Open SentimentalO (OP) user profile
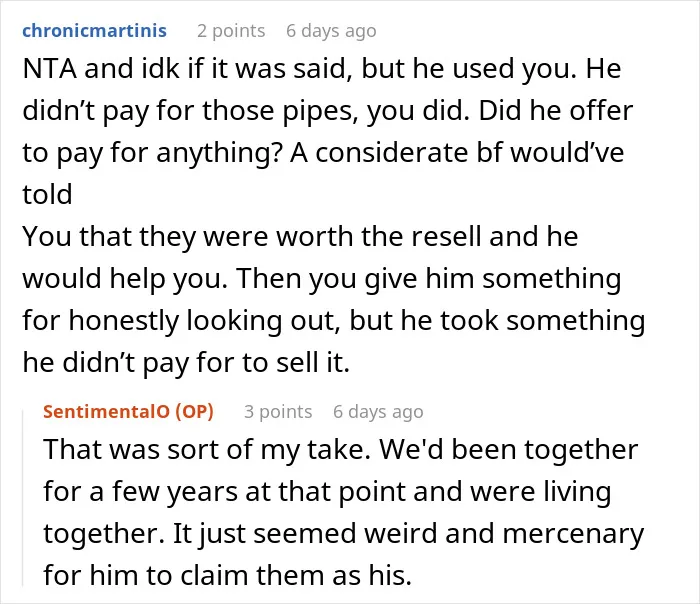Screen dimensions: 700x604 coord(128,411)
